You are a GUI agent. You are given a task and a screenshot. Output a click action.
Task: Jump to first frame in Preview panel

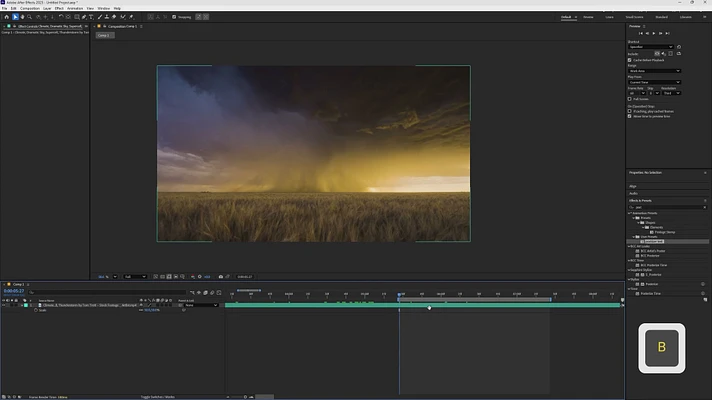point(641,33)
